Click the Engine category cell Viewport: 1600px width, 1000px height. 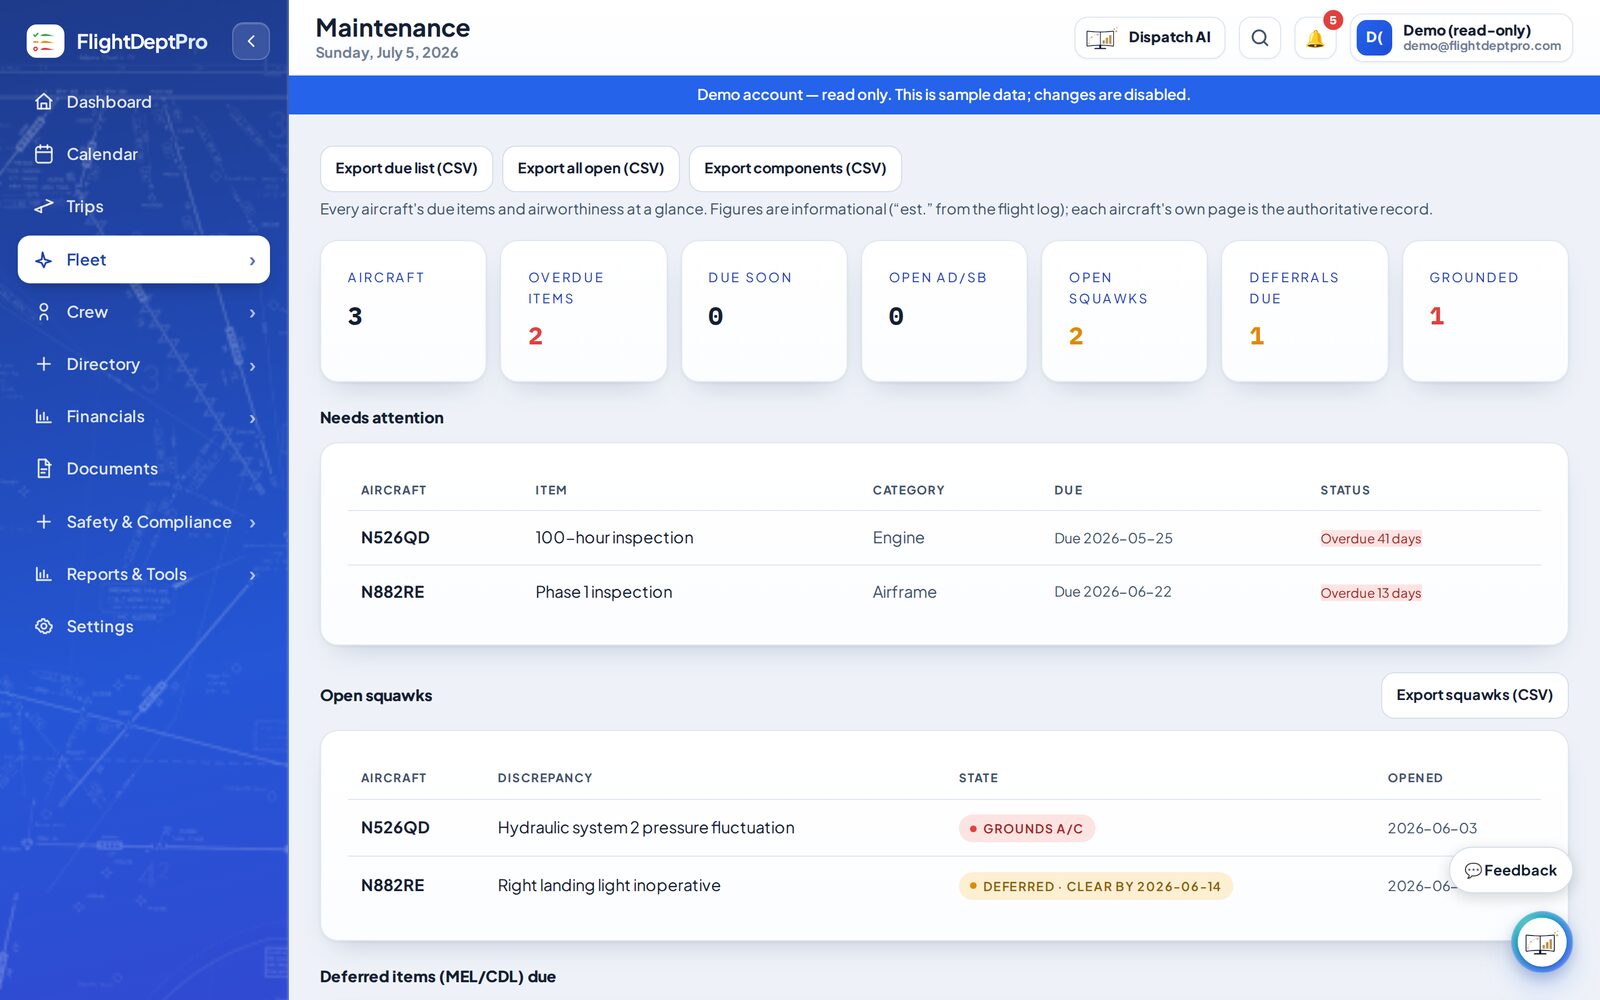[898, 538]
